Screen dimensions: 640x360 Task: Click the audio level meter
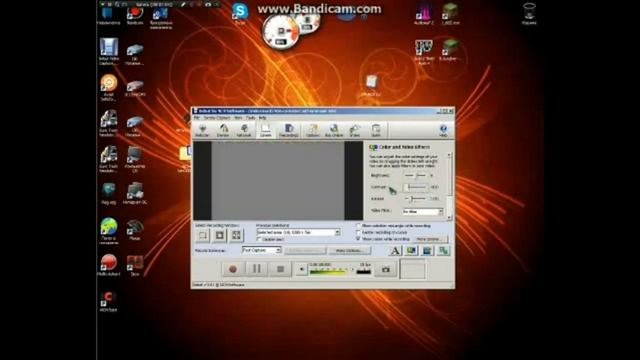click(330, 270)
